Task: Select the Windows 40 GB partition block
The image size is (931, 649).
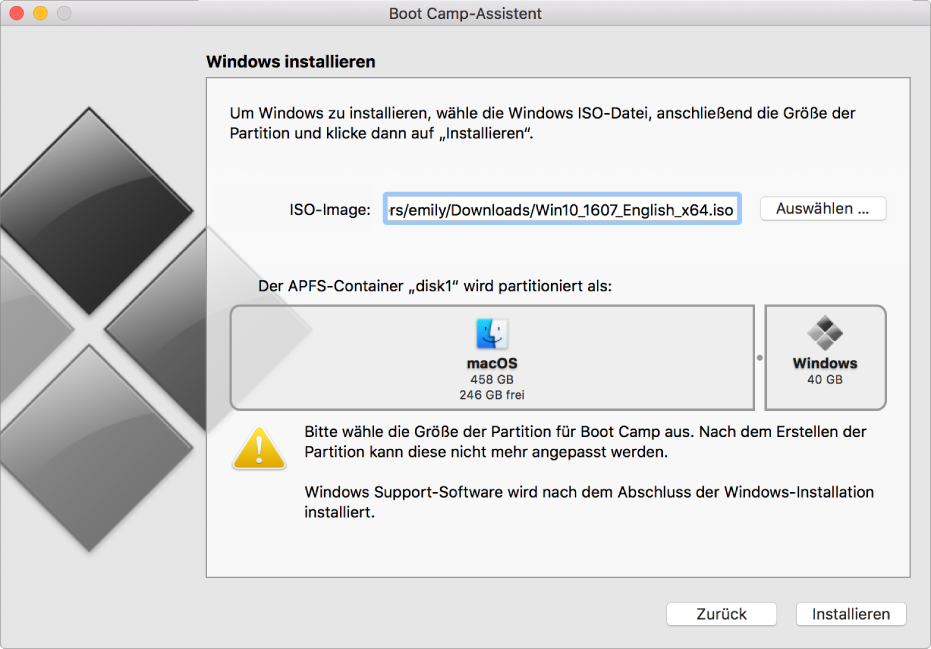Action: (825, 358)
